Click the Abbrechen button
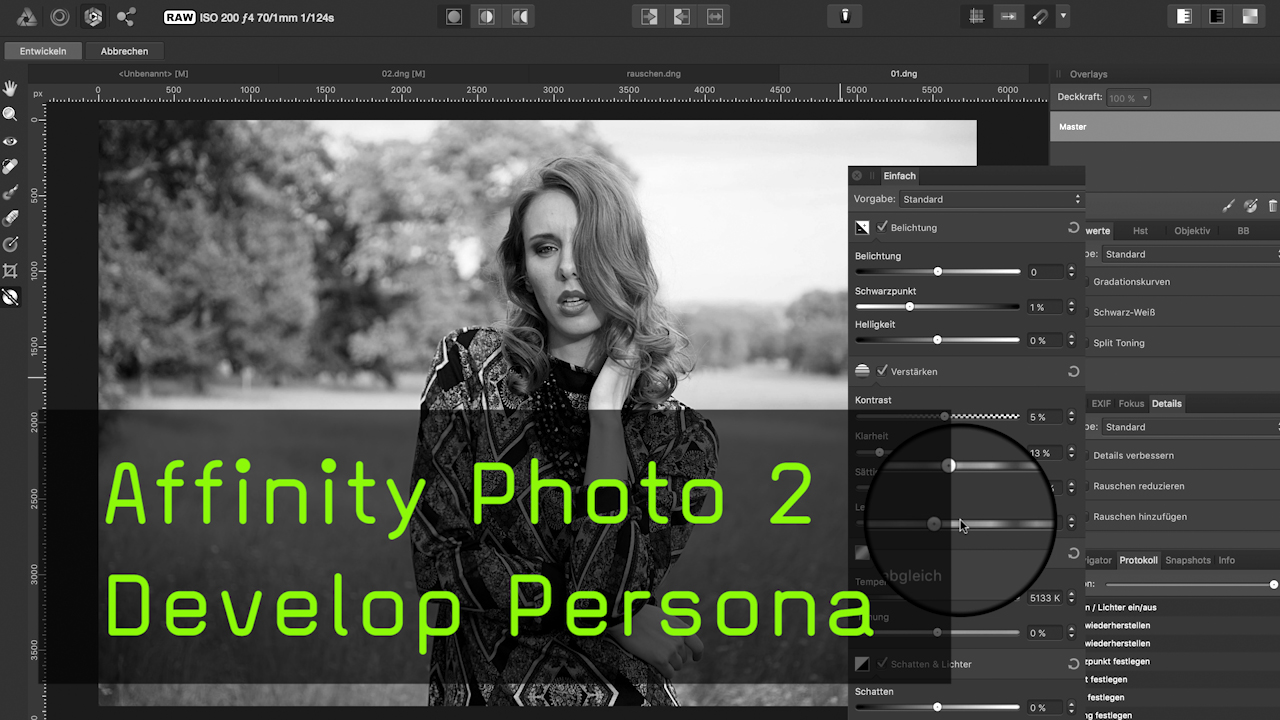 (x=125, y=51)
